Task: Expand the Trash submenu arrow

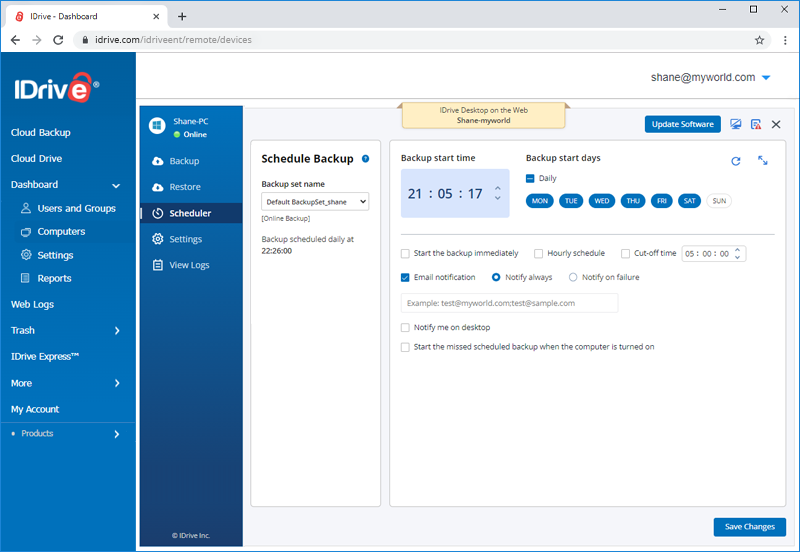Action: tap(117, 331)
